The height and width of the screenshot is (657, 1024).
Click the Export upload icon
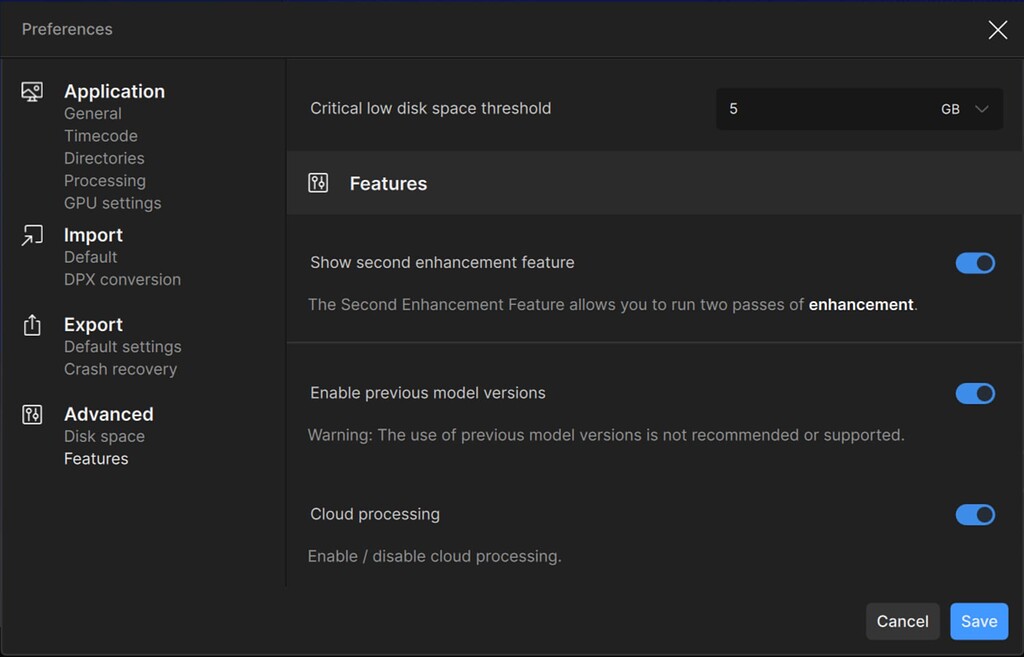tap(32, 325)
